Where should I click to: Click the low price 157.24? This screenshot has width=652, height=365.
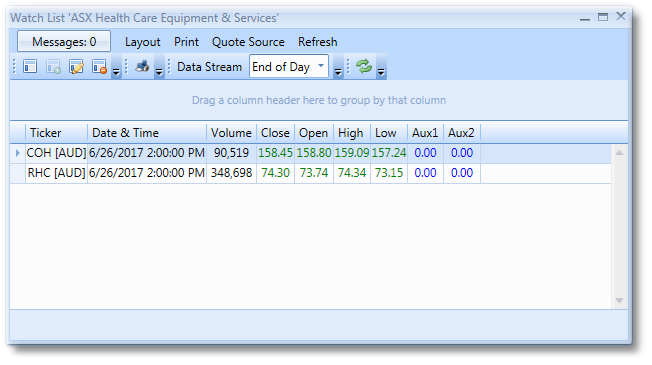click(388, 153)
